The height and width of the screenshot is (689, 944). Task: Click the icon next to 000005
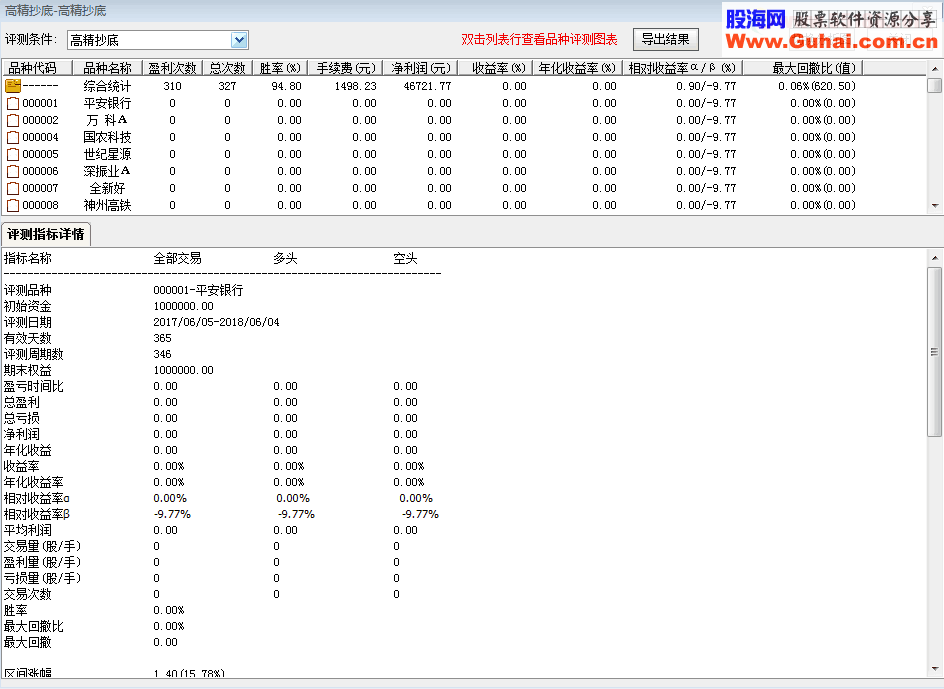13,155
